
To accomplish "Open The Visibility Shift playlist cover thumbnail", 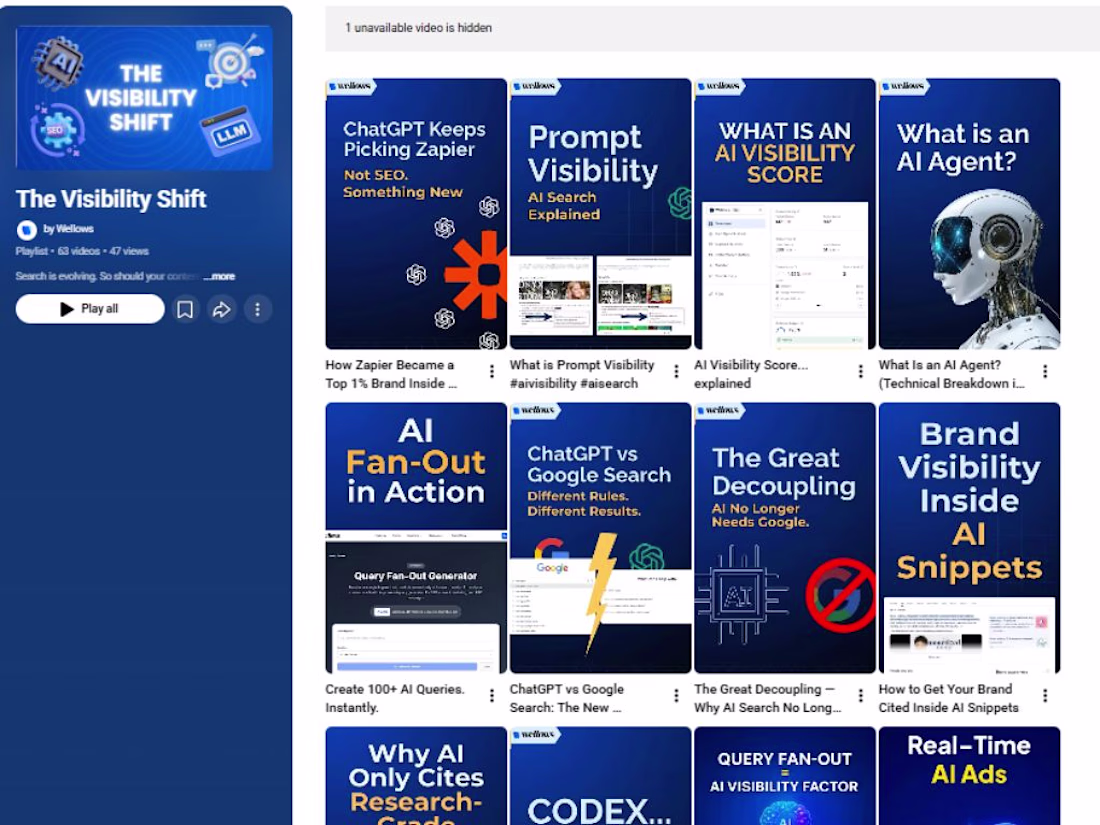I will pyautogui.click(x=145, y=98).
